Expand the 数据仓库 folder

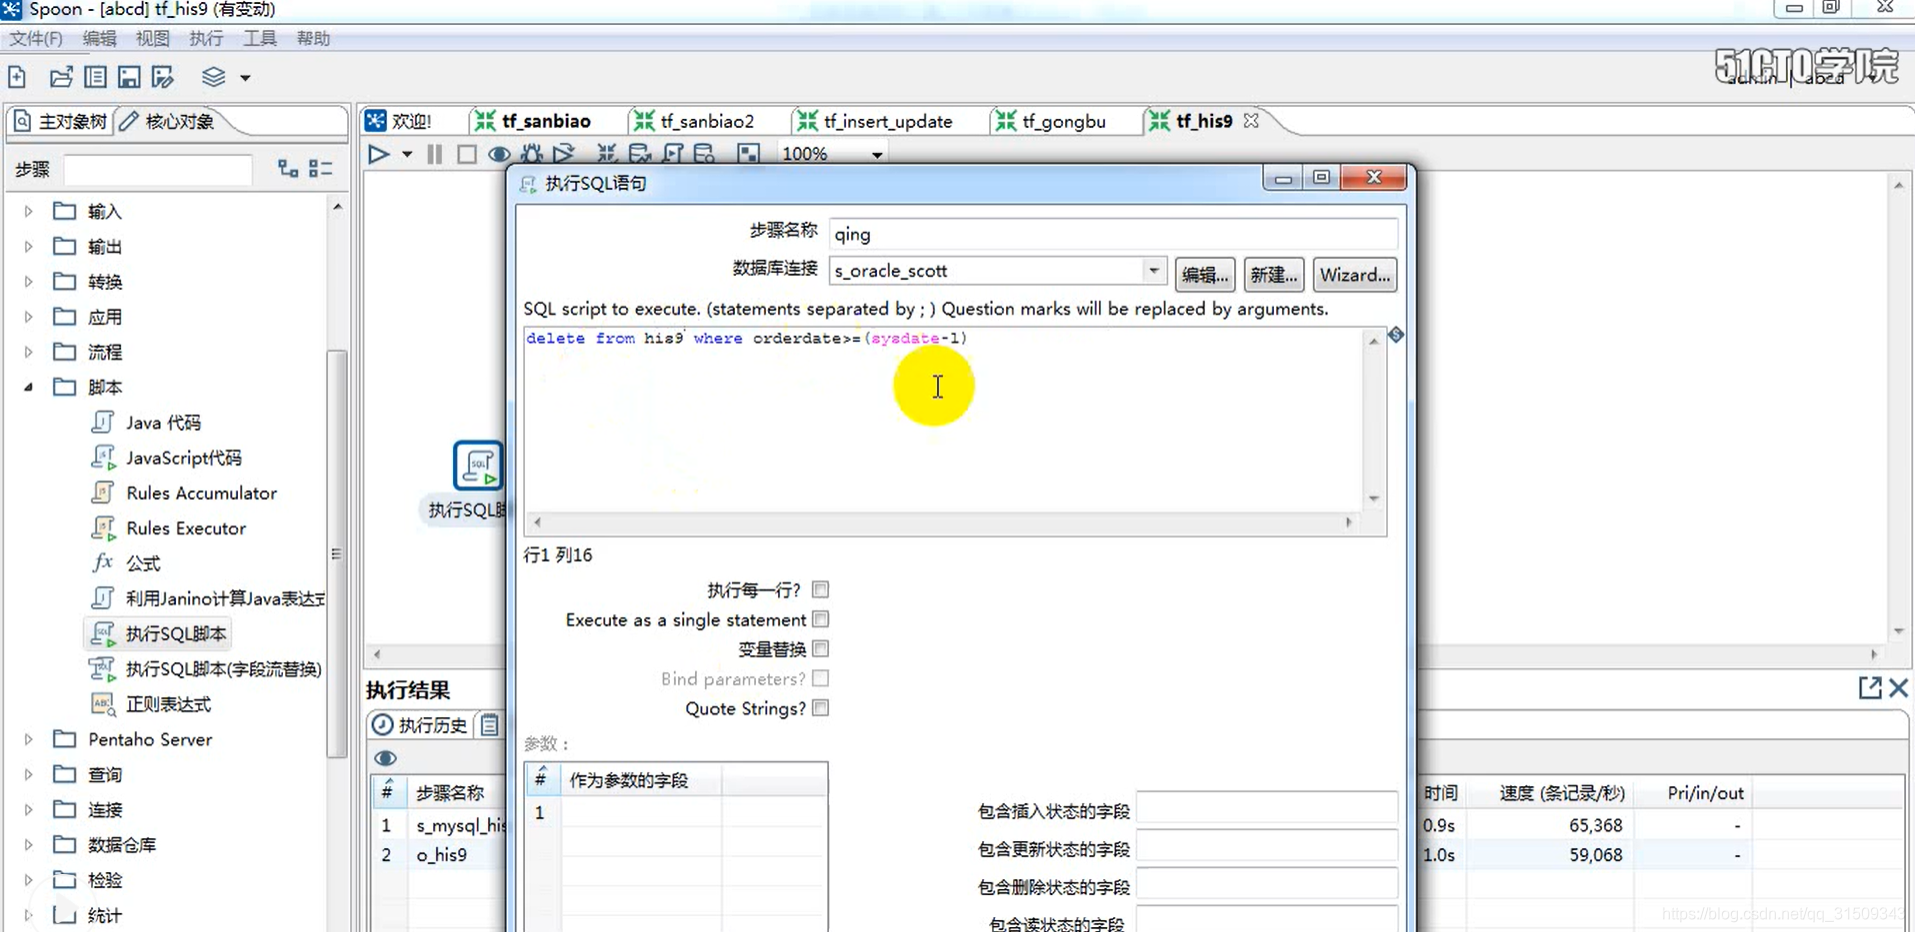(28, 845)
